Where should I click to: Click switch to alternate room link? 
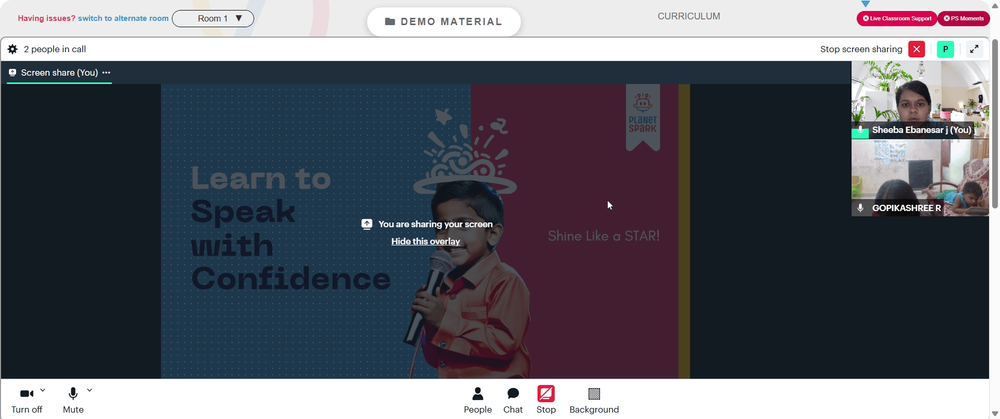[123, 18]
